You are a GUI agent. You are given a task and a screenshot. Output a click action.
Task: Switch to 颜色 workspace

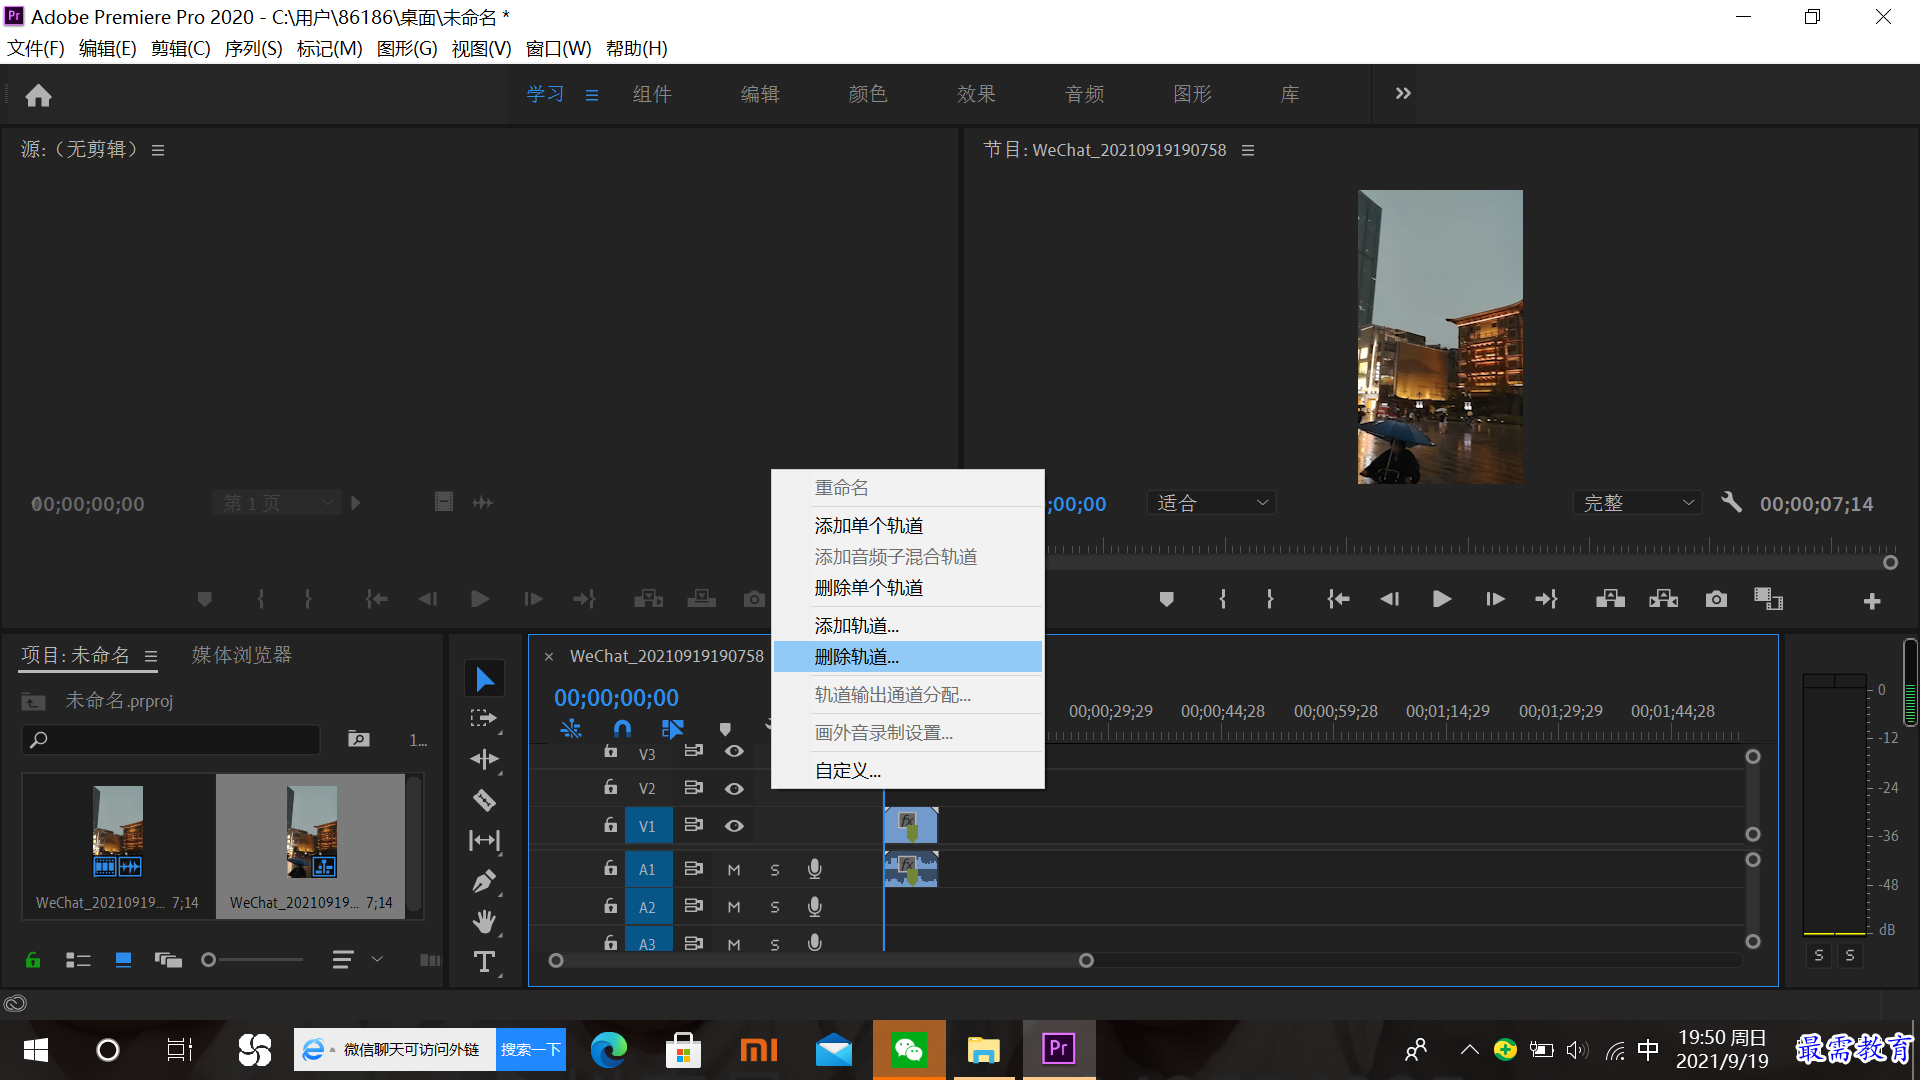(x=867, y=94)
